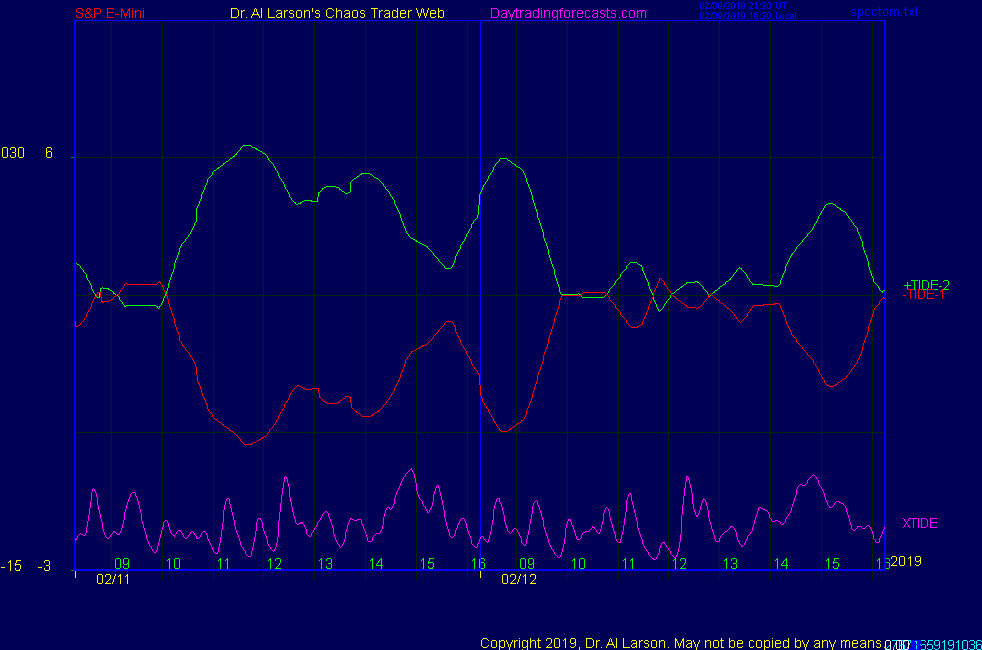Click the red curve's lowest trough on 02/11
Screen dimensions: 982x650
tap(247, 444)
